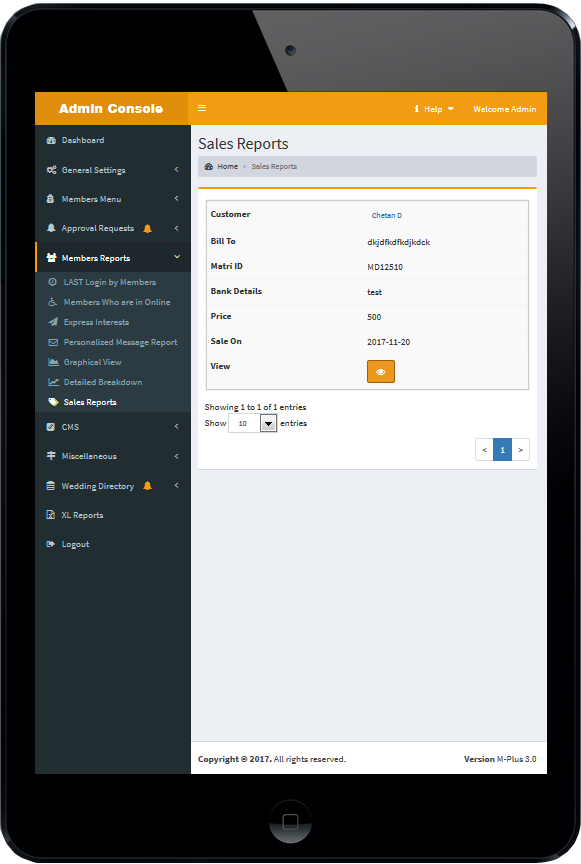Click the hamburger menu icon in header
Image resolution: width=581 pixels, height=864 pixels.
point(202,108)
